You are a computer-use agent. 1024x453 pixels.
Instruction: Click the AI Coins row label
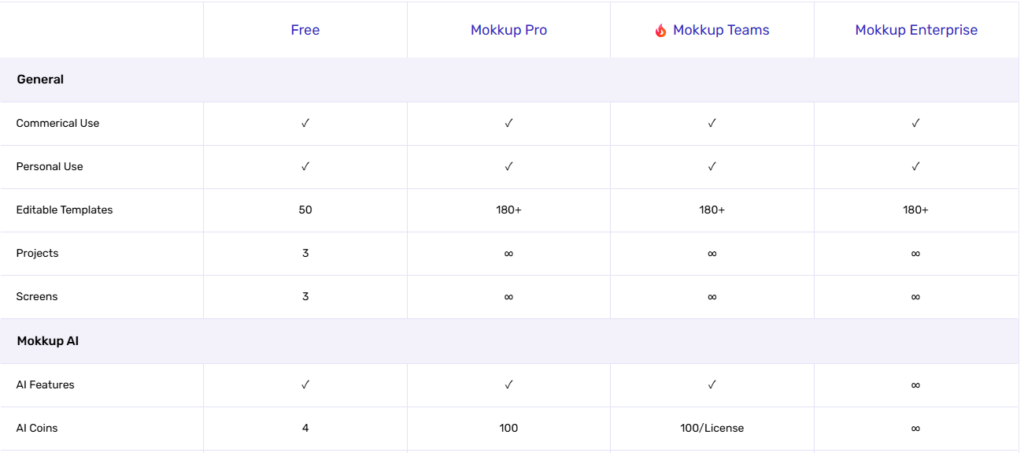click(x=37, y=428)
